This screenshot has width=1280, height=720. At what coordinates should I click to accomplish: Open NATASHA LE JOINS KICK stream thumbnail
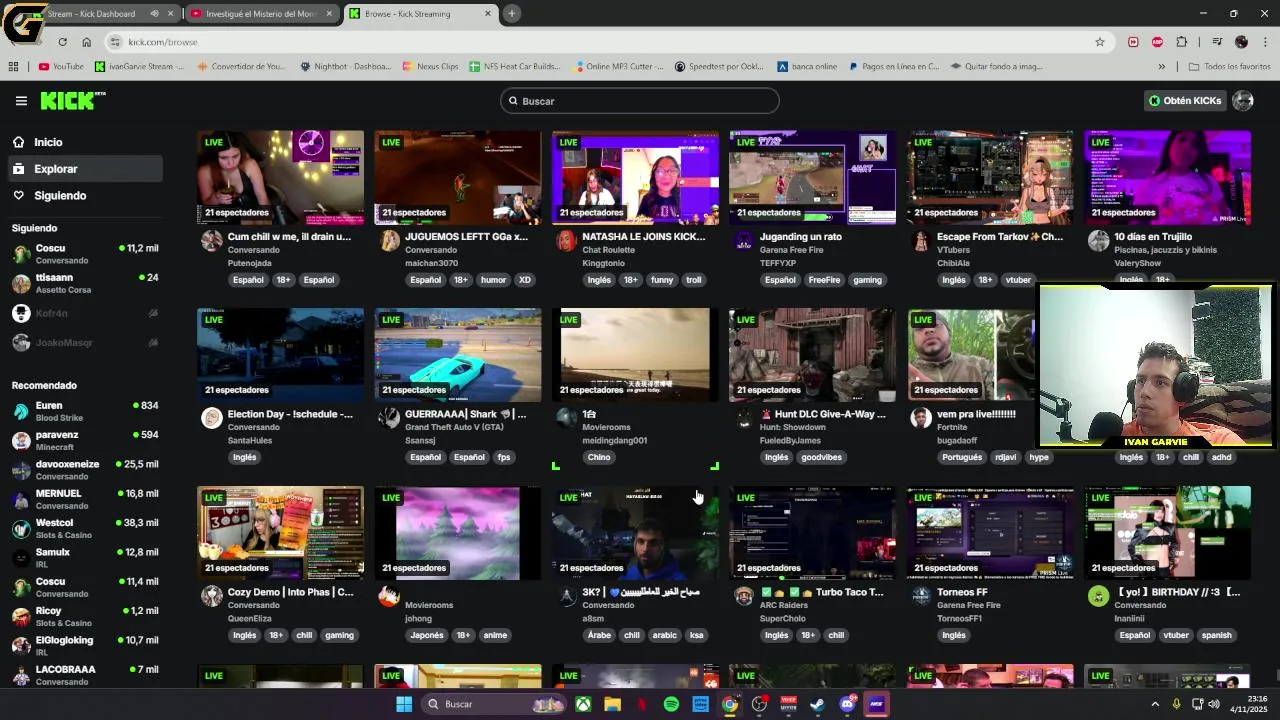click(x=635, y=177)
